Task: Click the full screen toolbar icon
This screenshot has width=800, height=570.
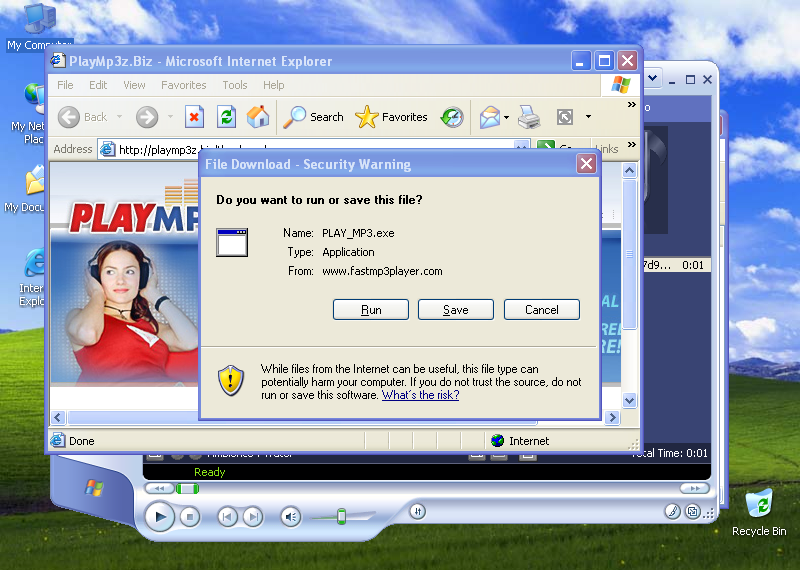Action: point(565,117)
